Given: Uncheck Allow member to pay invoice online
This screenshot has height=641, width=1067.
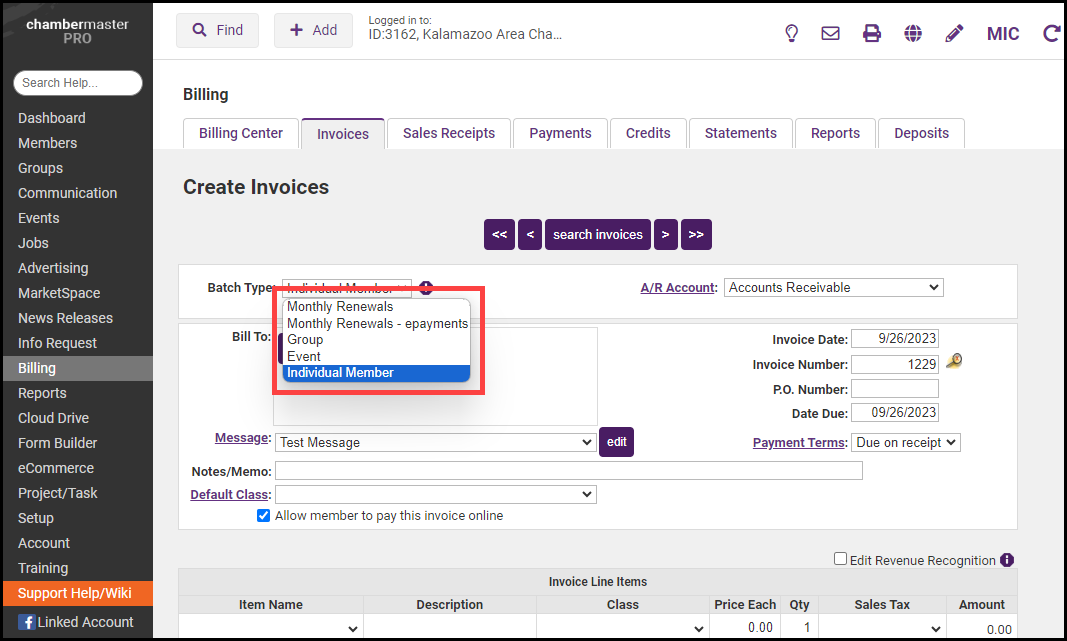Looking at the screenshot, I should point(264,516).
